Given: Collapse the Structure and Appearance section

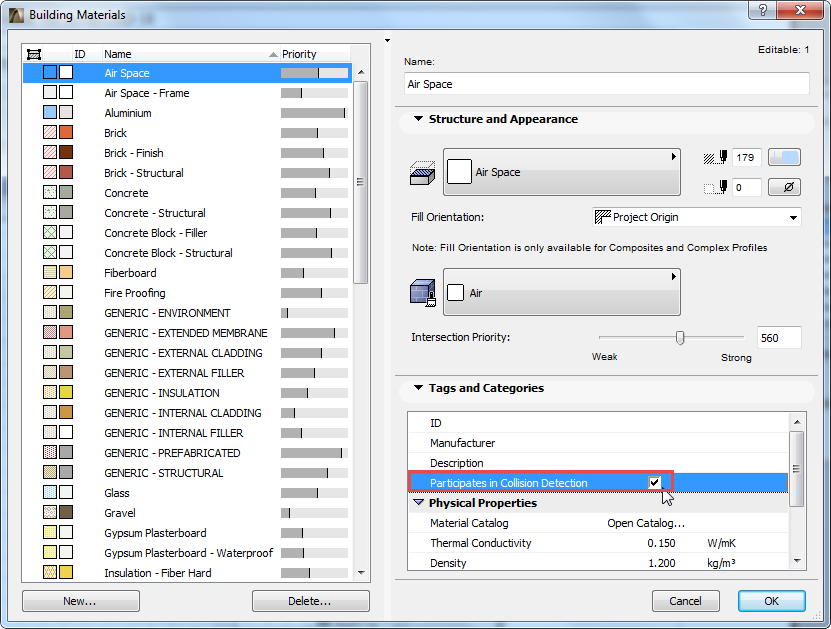Looking at the screenshot, I should point(418,119).
